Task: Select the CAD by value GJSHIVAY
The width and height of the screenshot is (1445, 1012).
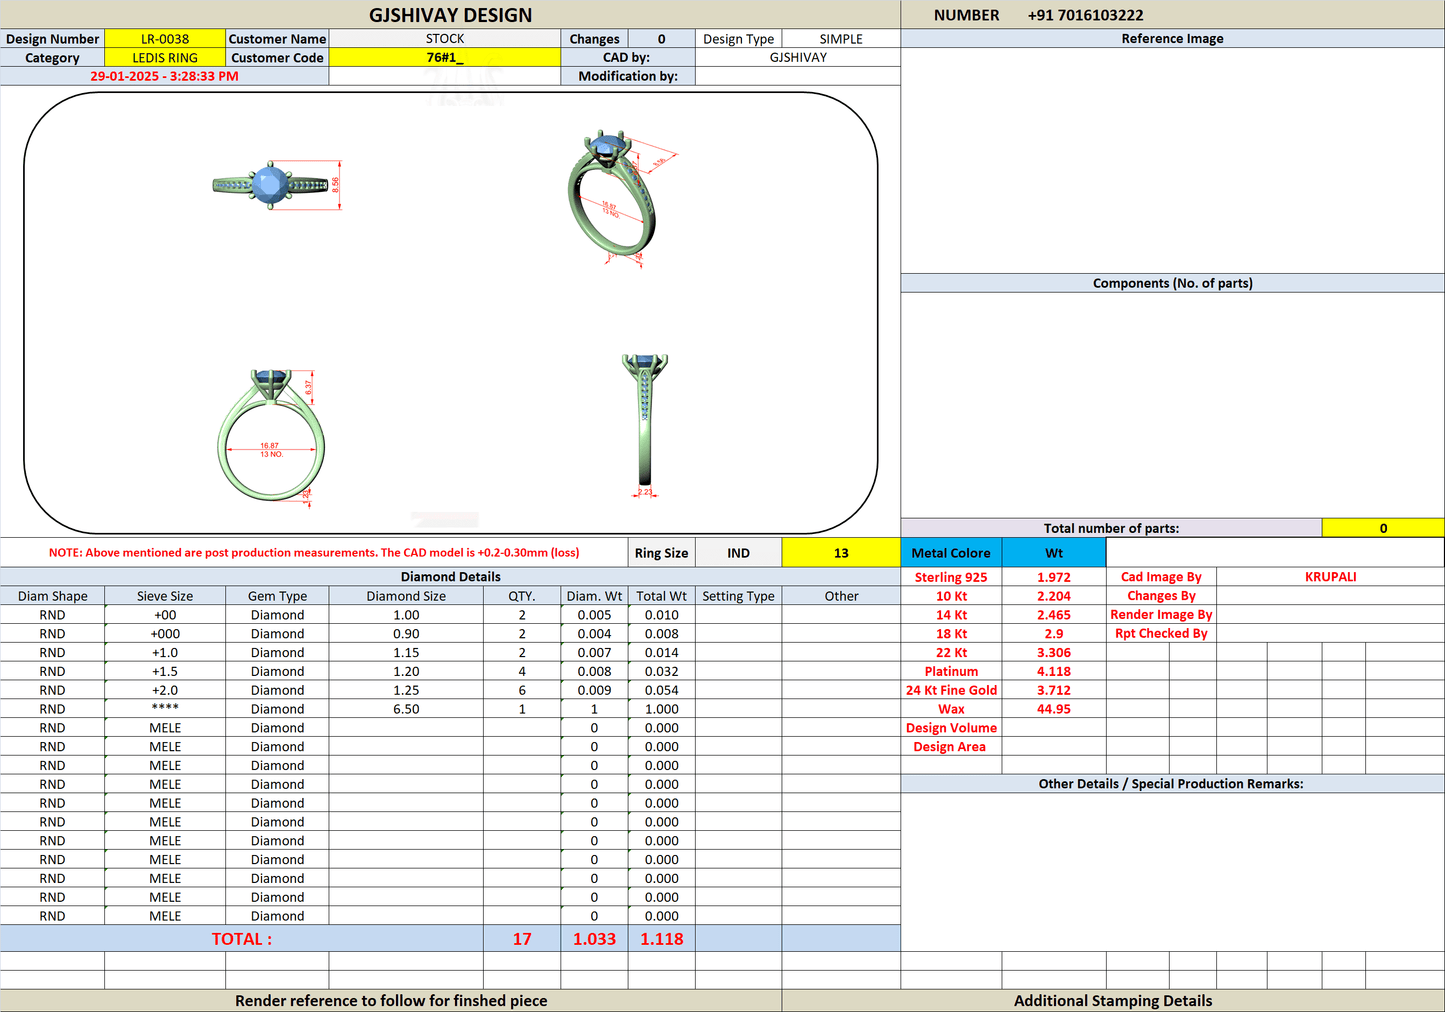Action: pyautogui.click(x=798, y=58)
